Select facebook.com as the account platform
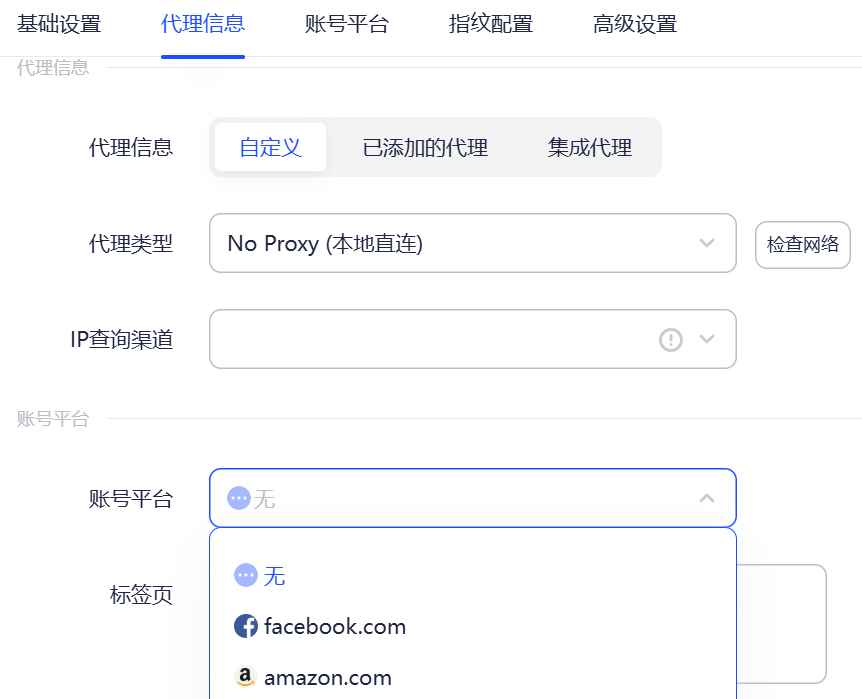The image size is (862, 699). coord(331,627)
